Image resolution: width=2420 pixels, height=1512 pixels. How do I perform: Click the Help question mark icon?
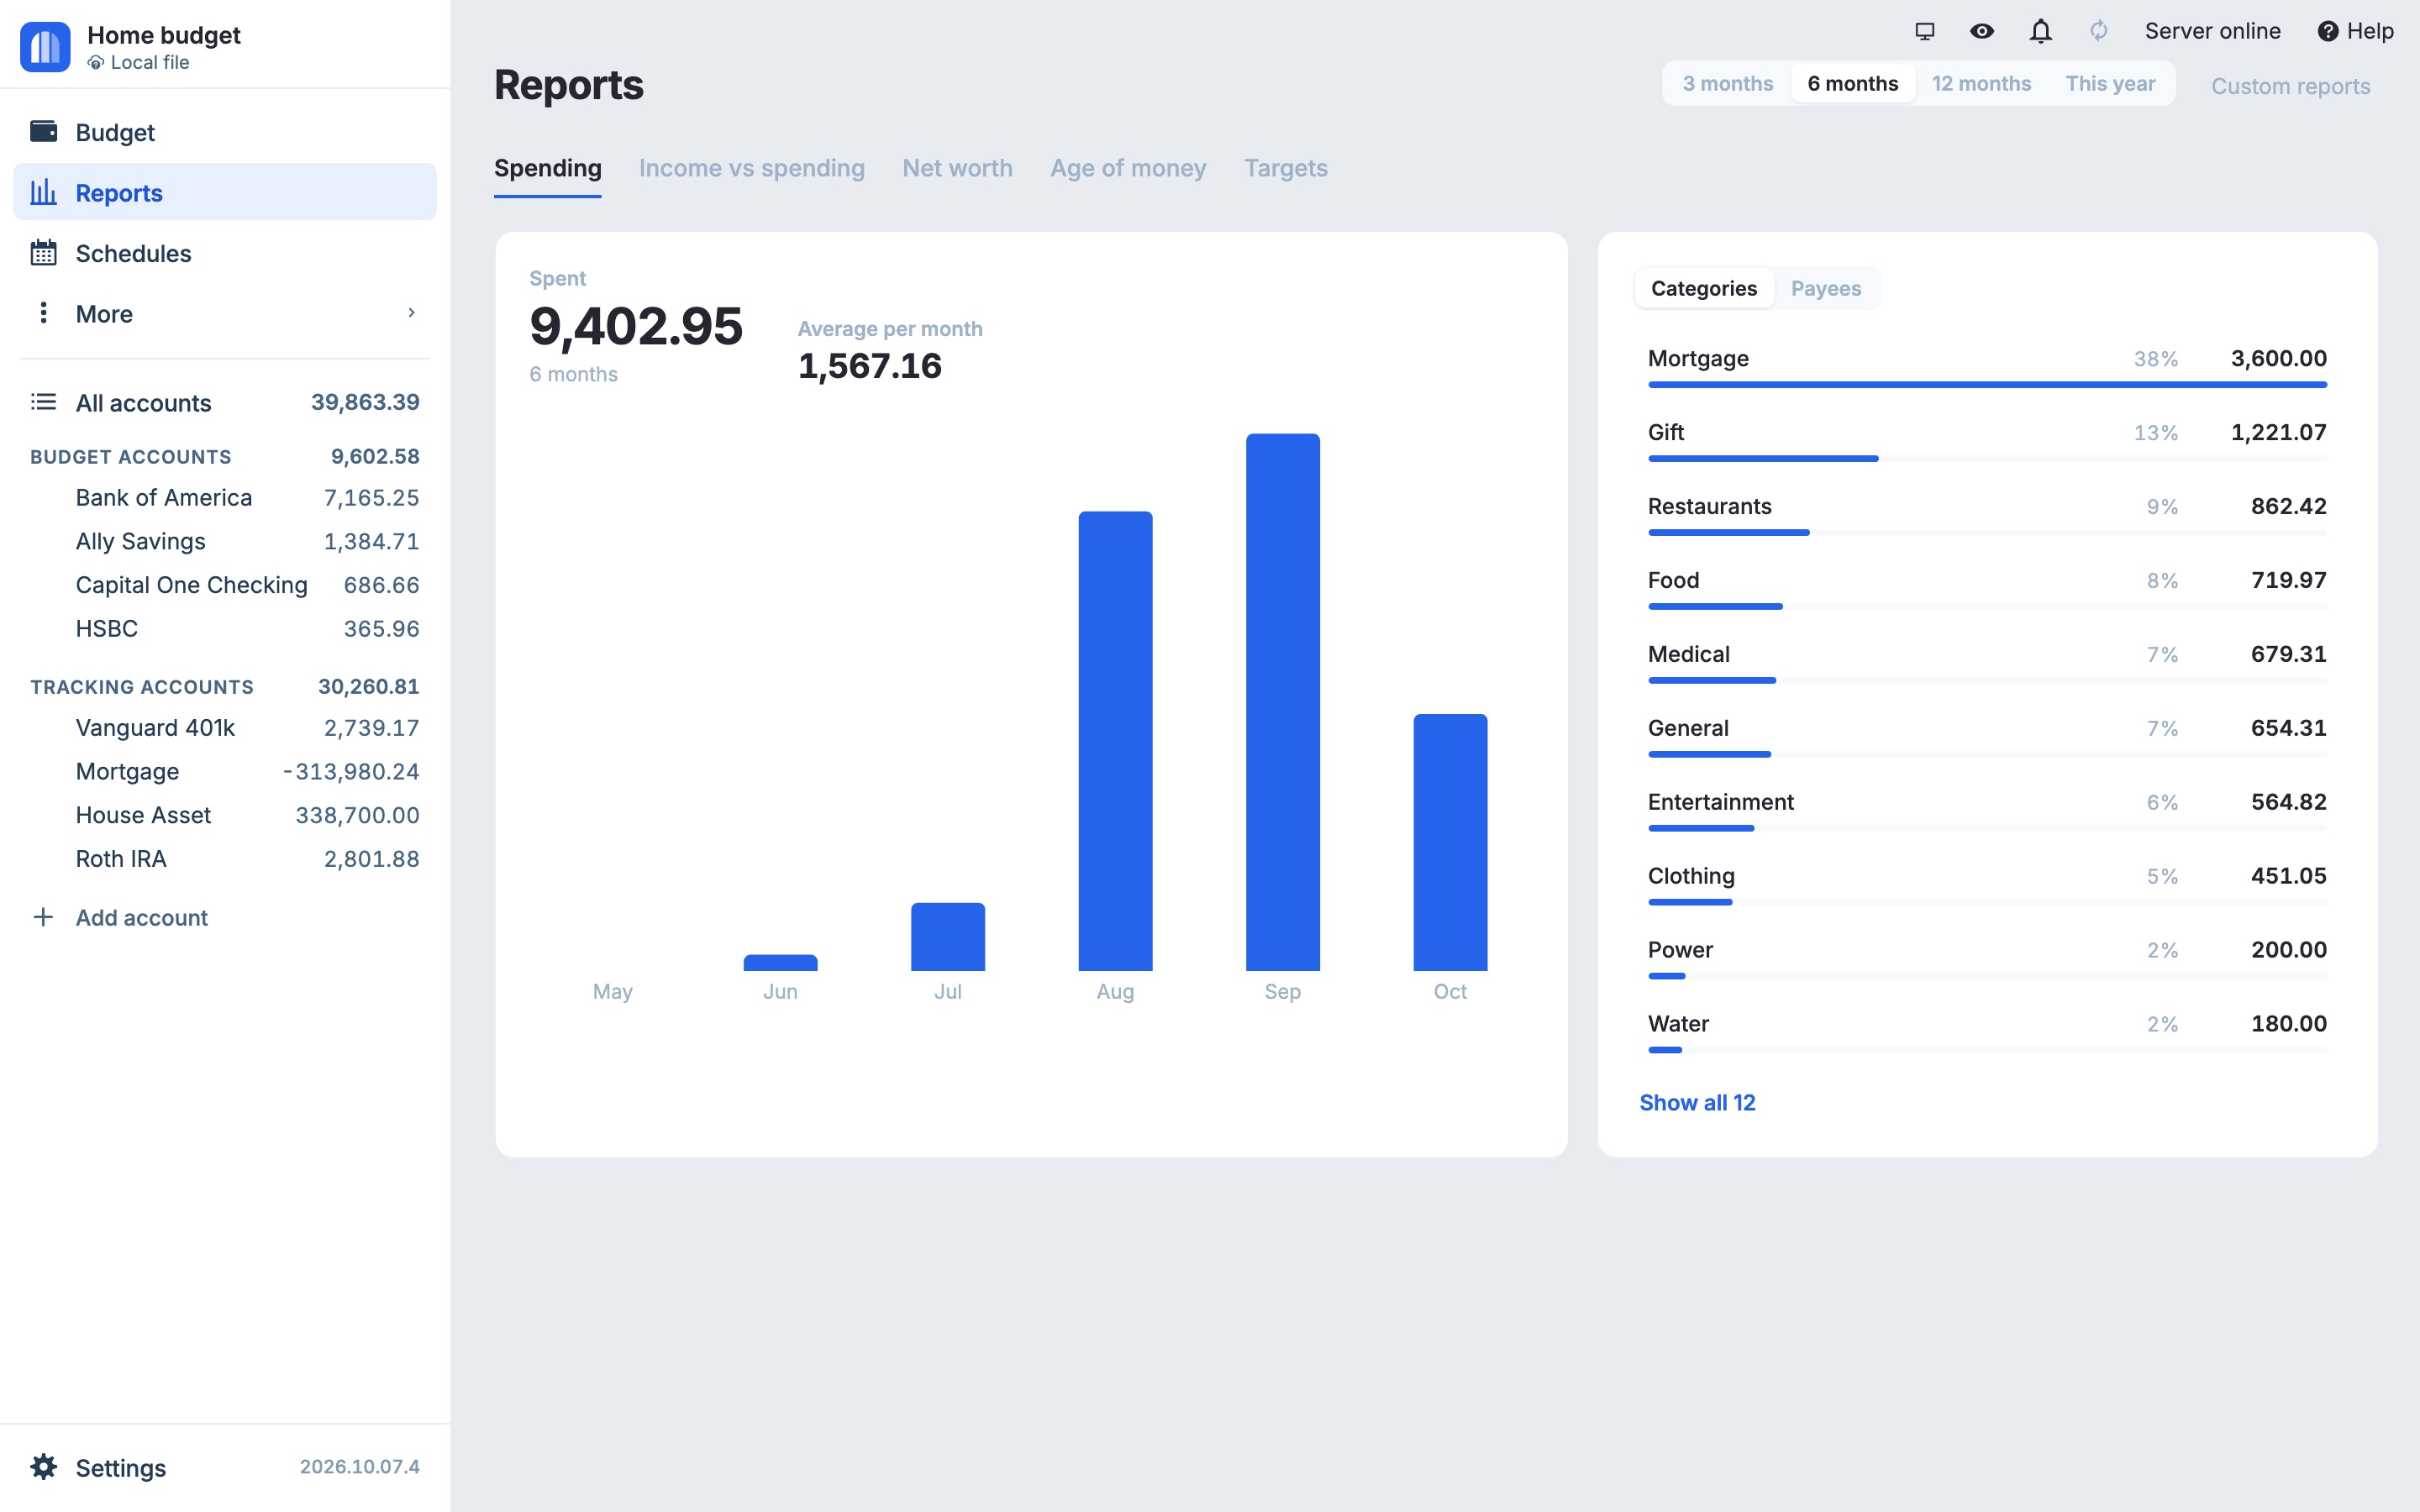(x=2328, y=31)
